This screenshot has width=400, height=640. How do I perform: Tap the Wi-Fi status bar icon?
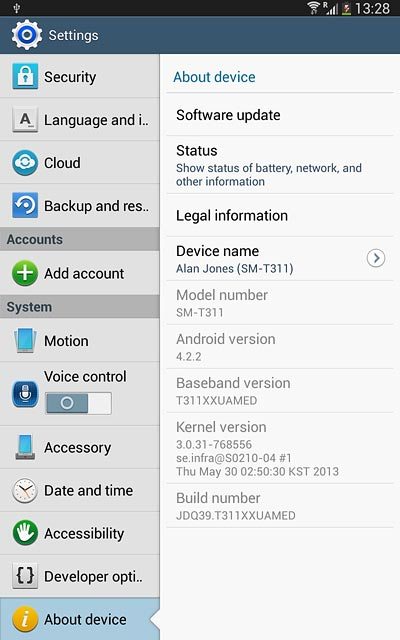click(314, 8)
